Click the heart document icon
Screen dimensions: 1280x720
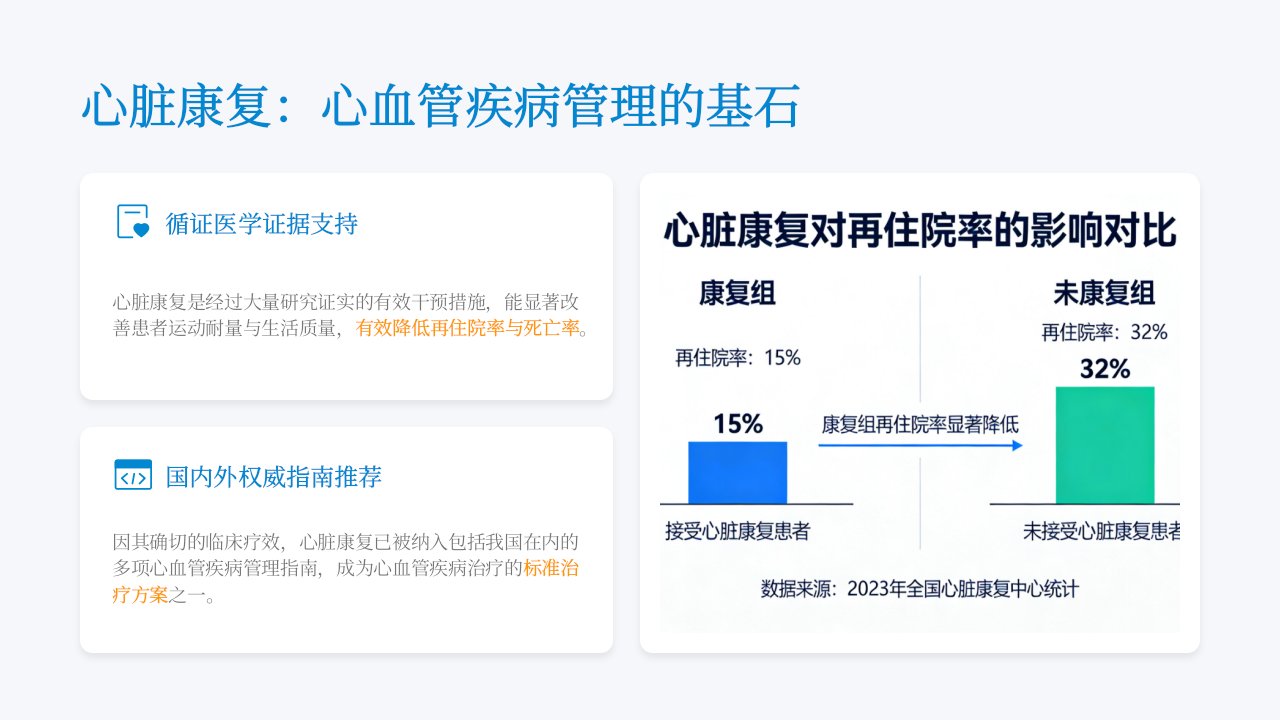click(133, 222)
